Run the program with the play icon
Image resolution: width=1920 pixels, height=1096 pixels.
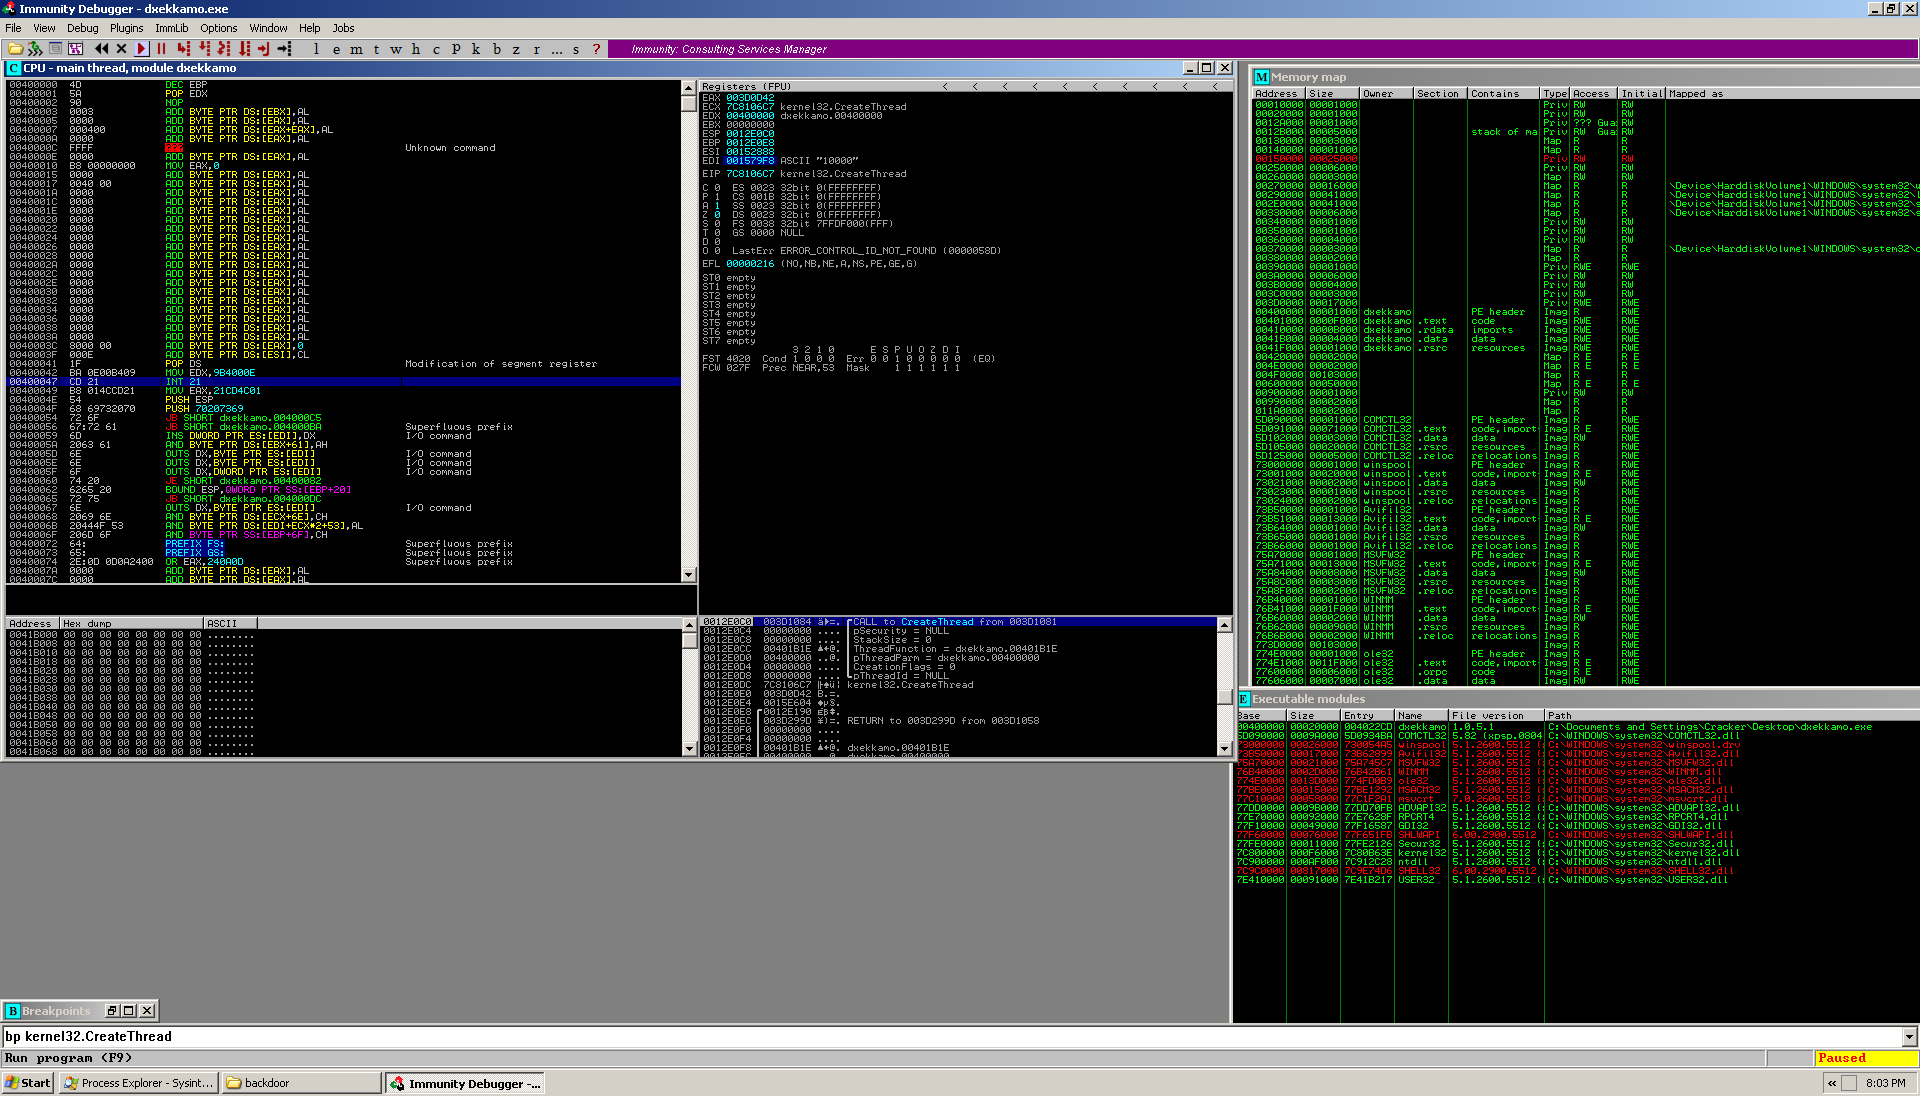pyautogui.click(x=141, y=48)
